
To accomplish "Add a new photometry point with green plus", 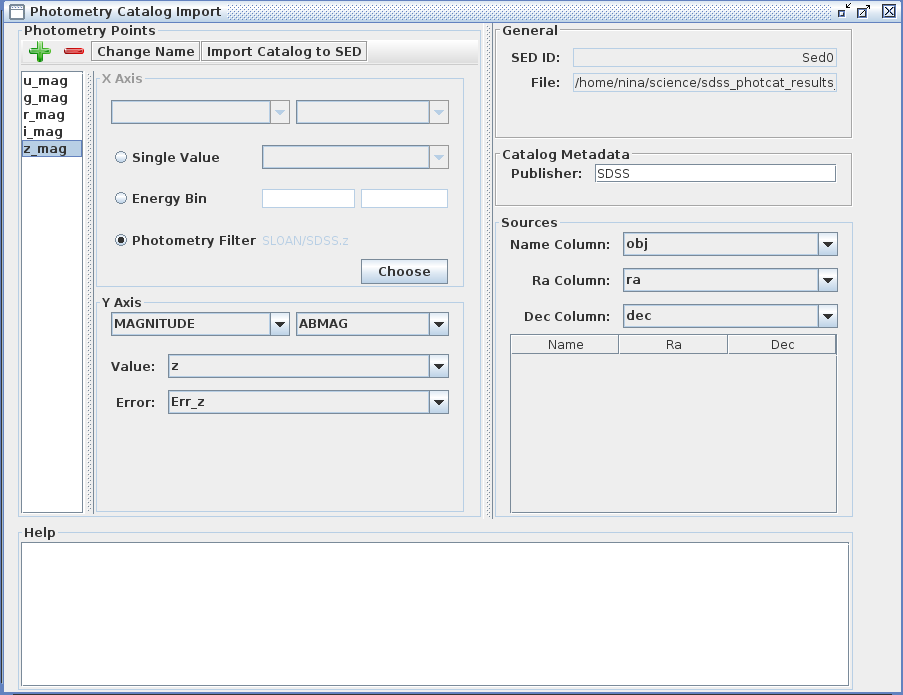I will point(40,51).
